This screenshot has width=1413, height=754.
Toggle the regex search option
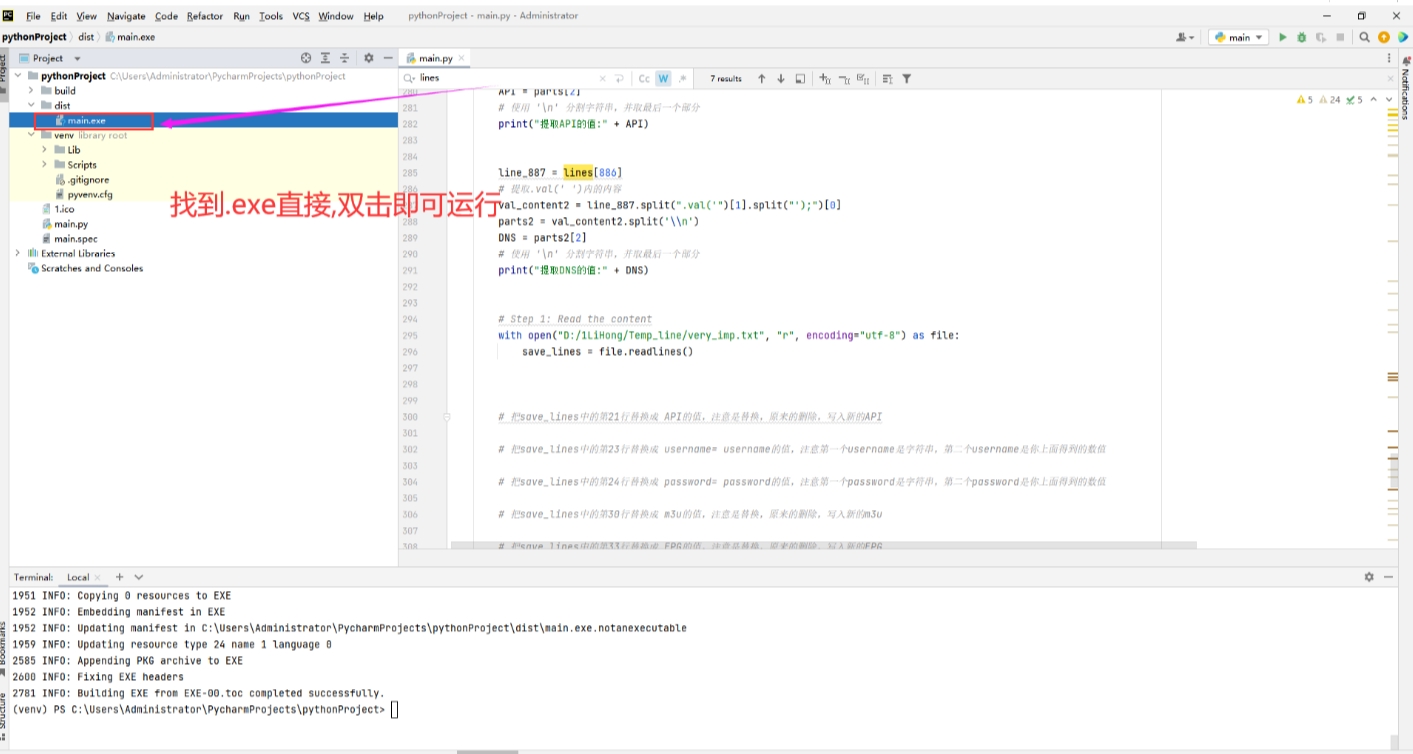(682, 78)
